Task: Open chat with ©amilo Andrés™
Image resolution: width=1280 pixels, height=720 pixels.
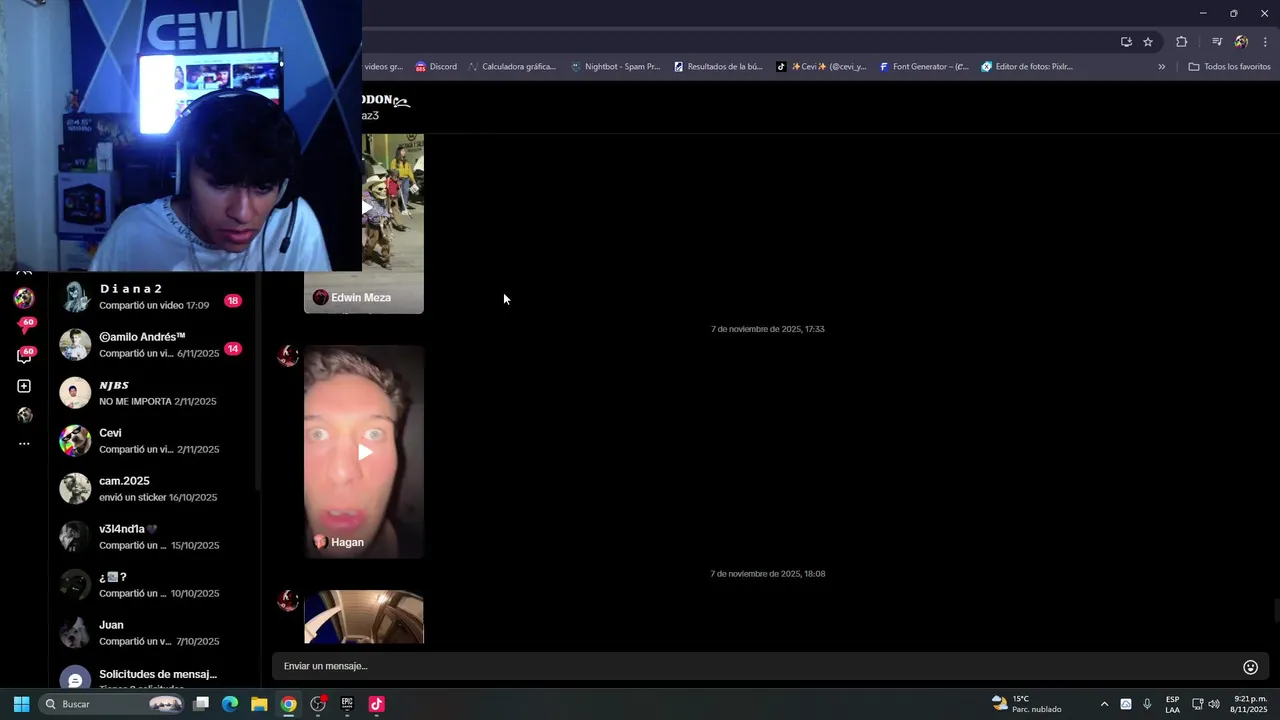Action: (154, 345)
